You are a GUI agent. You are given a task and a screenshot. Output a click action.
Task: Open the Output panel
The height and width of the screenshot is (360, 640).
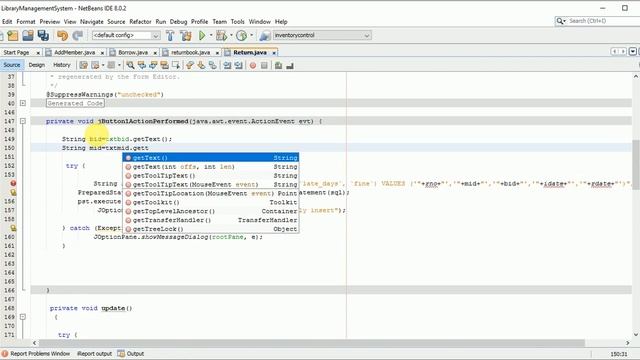[131, 354]
